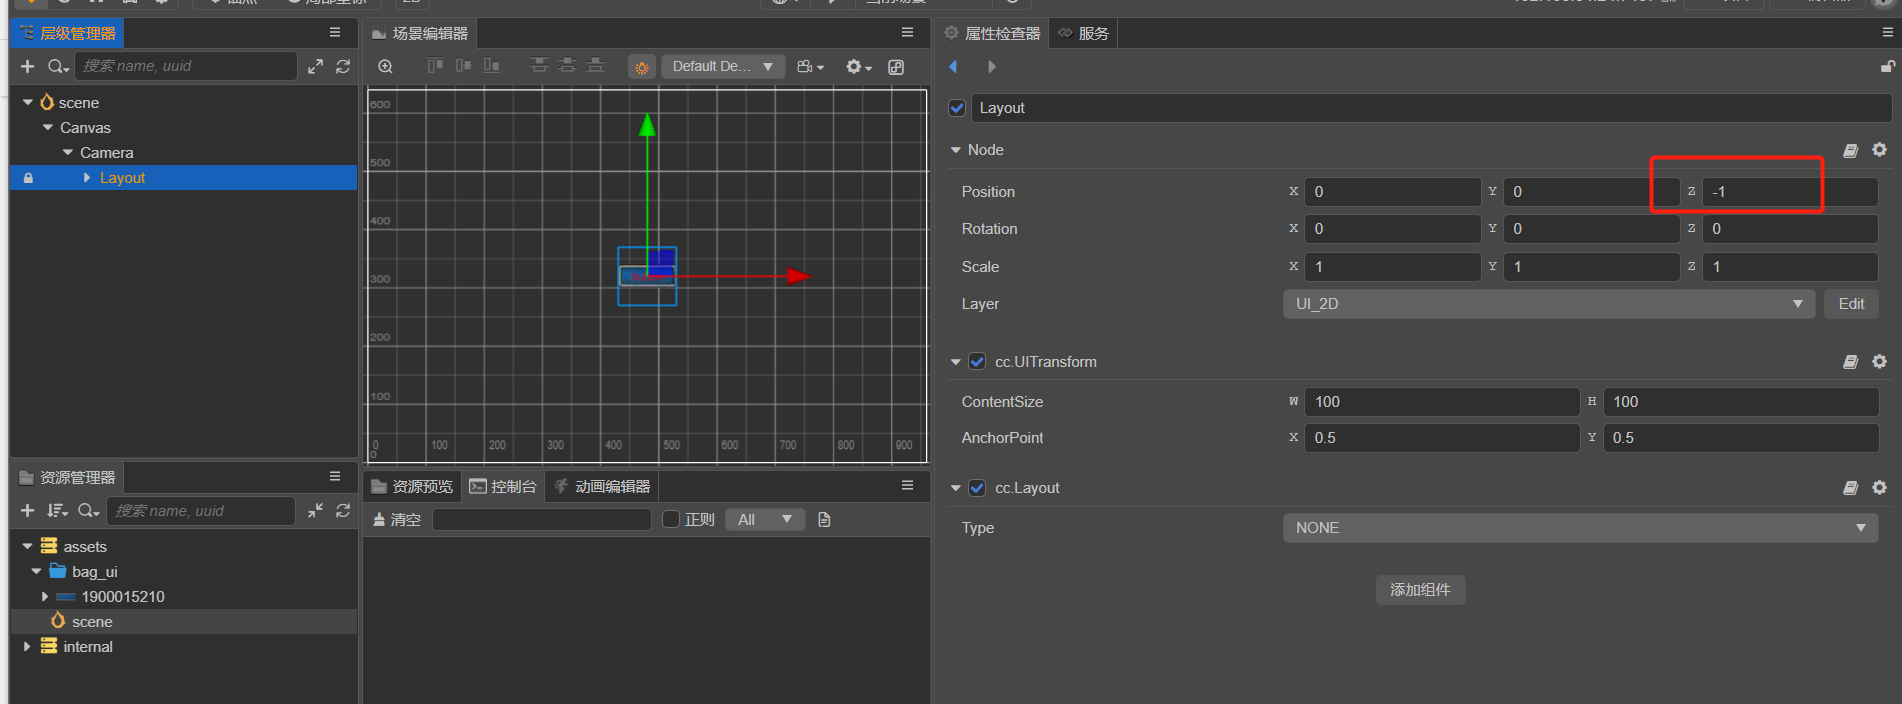The height and width of the screenshot is (704, 1902).
Task: Collapse the assets folder
Action: click(x=27, y=547)
